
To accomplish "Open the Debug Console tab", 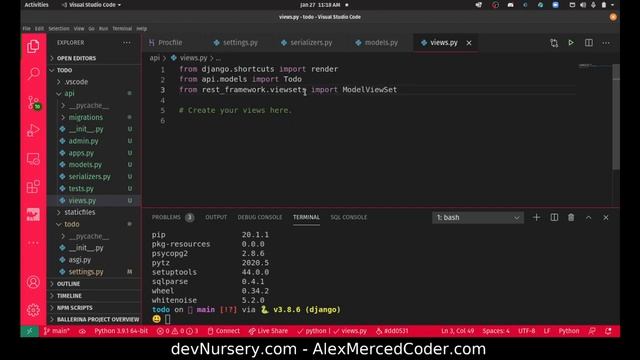I will [x=260, y=218].
